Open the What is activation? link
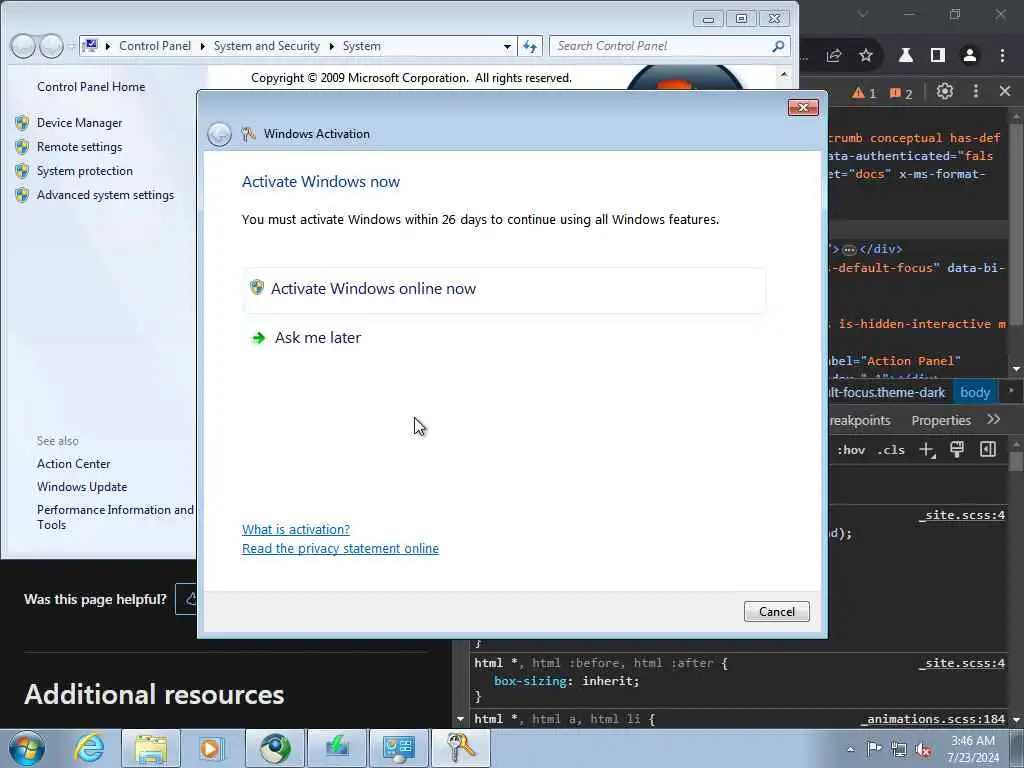 pyautogui.click(x=296, y=530)
